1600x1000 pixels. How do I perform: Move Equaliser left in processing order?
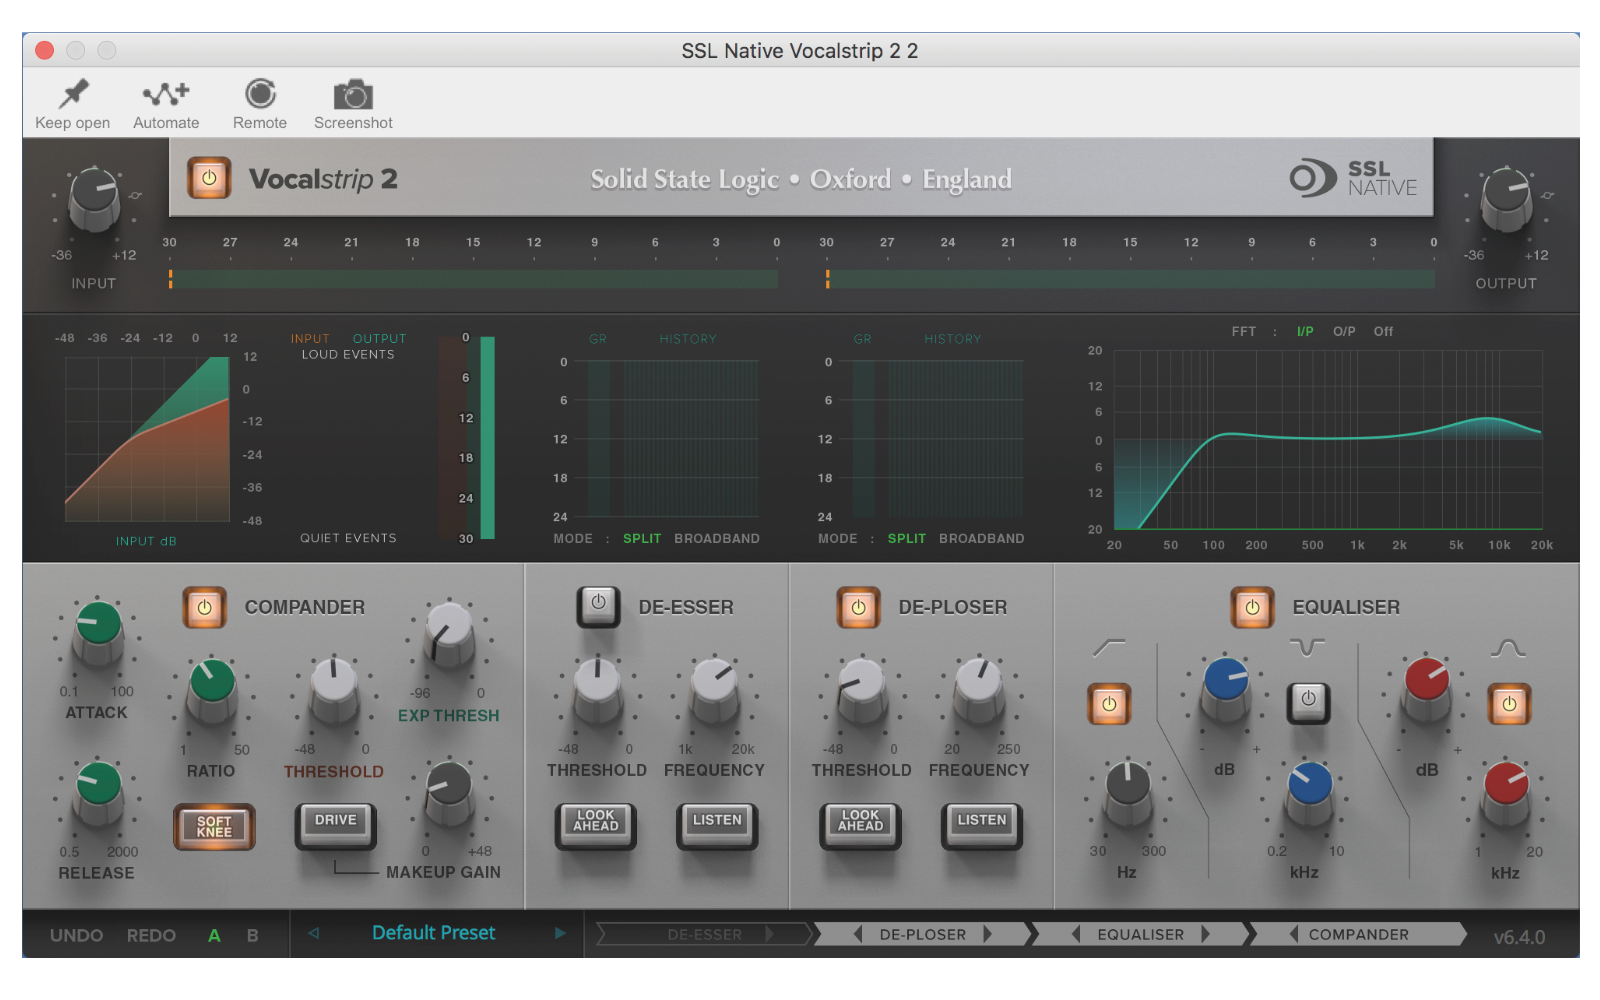coord(1076,934)
